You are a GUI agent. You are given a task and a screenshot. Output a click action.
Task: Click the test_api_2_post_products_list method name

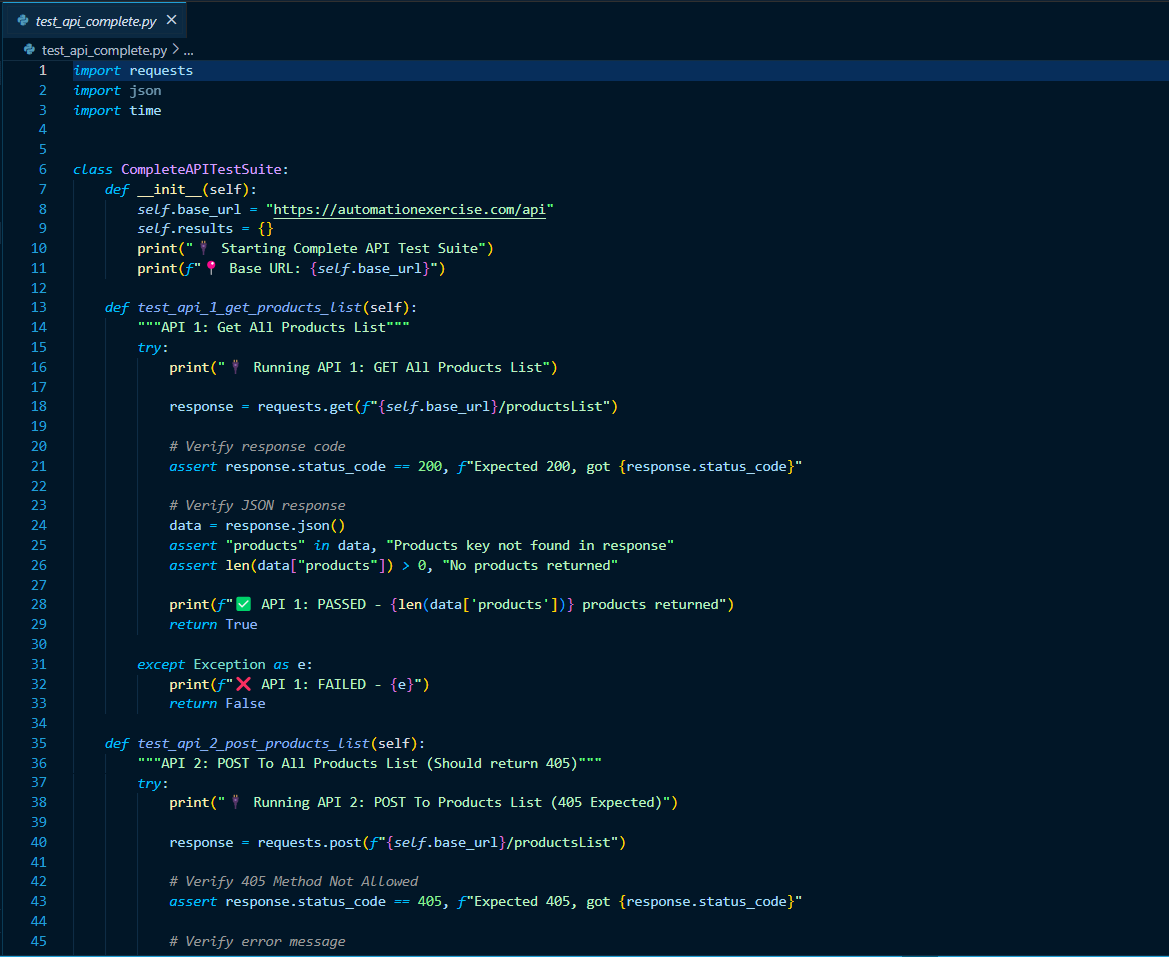pos(253,743)
